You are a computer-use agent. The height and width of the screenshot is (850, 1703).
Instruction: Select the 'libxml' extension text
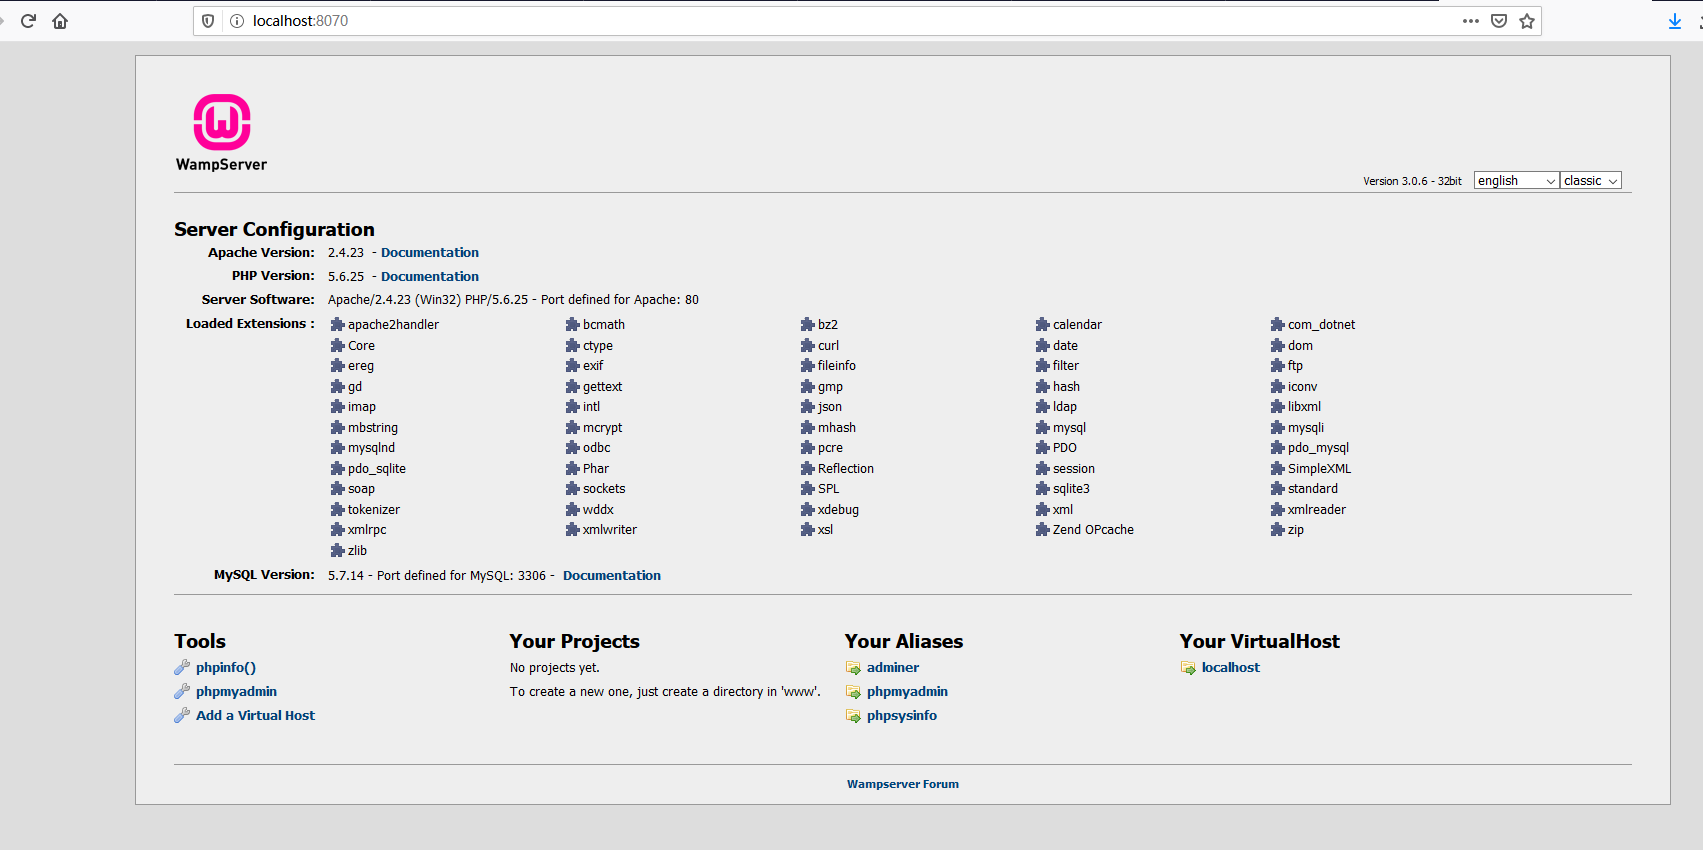(x=1304, y=407)
